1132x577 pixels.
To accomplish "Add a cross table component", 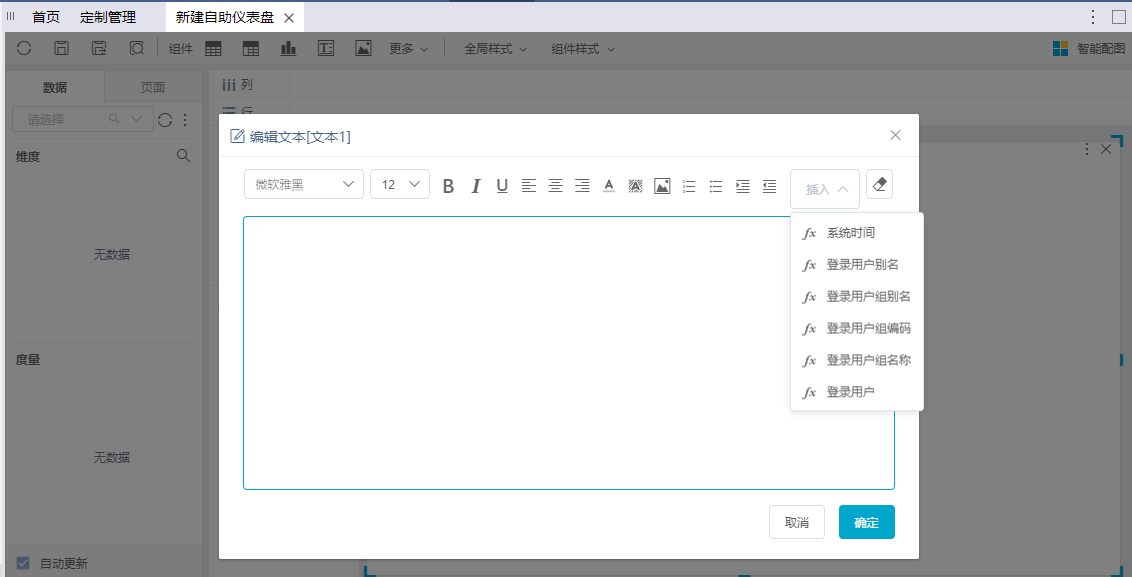I will [251, 48].
